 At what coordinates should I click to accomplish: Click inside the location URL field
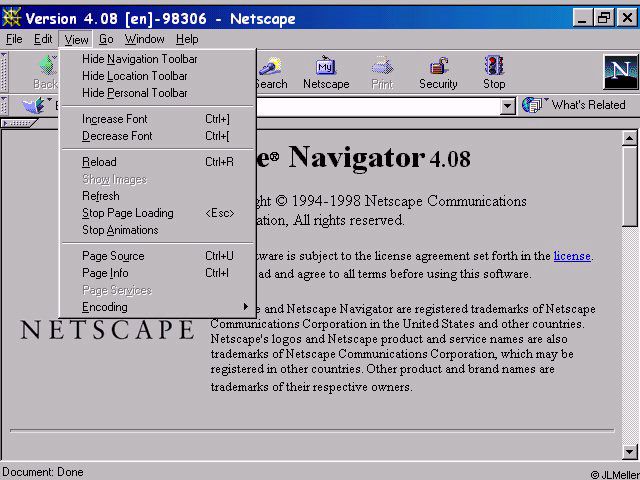(x=378, y=107)
